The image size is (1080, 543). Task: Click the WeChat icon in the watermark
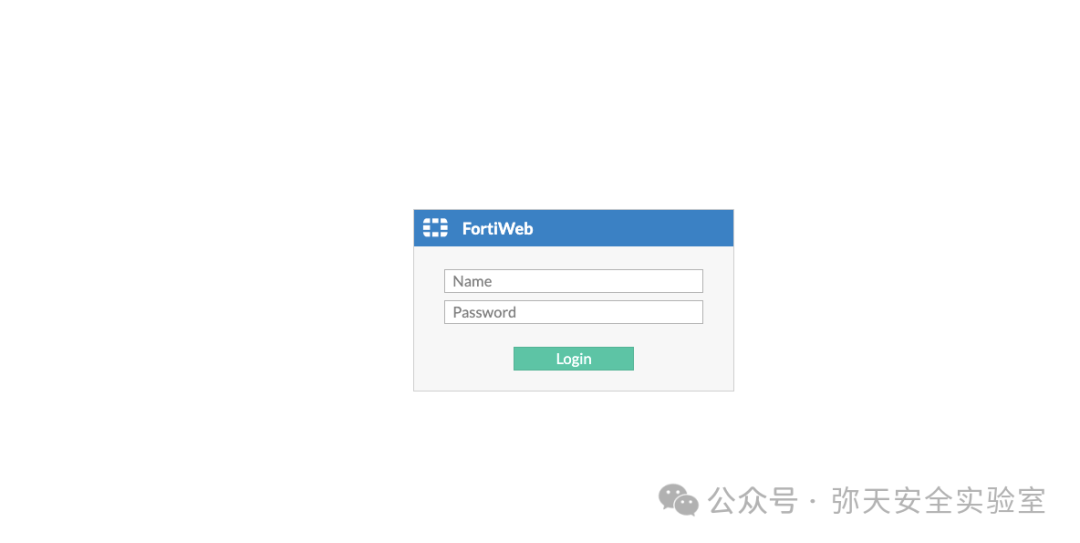[678, 500]
